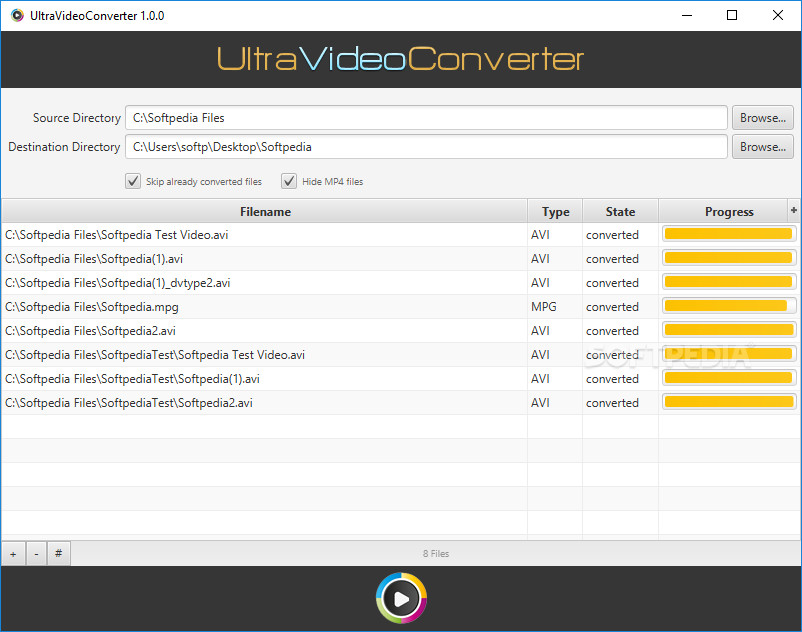Close the UltraVideoConverter window
802x632 pixels.
(x=777, y=15)
